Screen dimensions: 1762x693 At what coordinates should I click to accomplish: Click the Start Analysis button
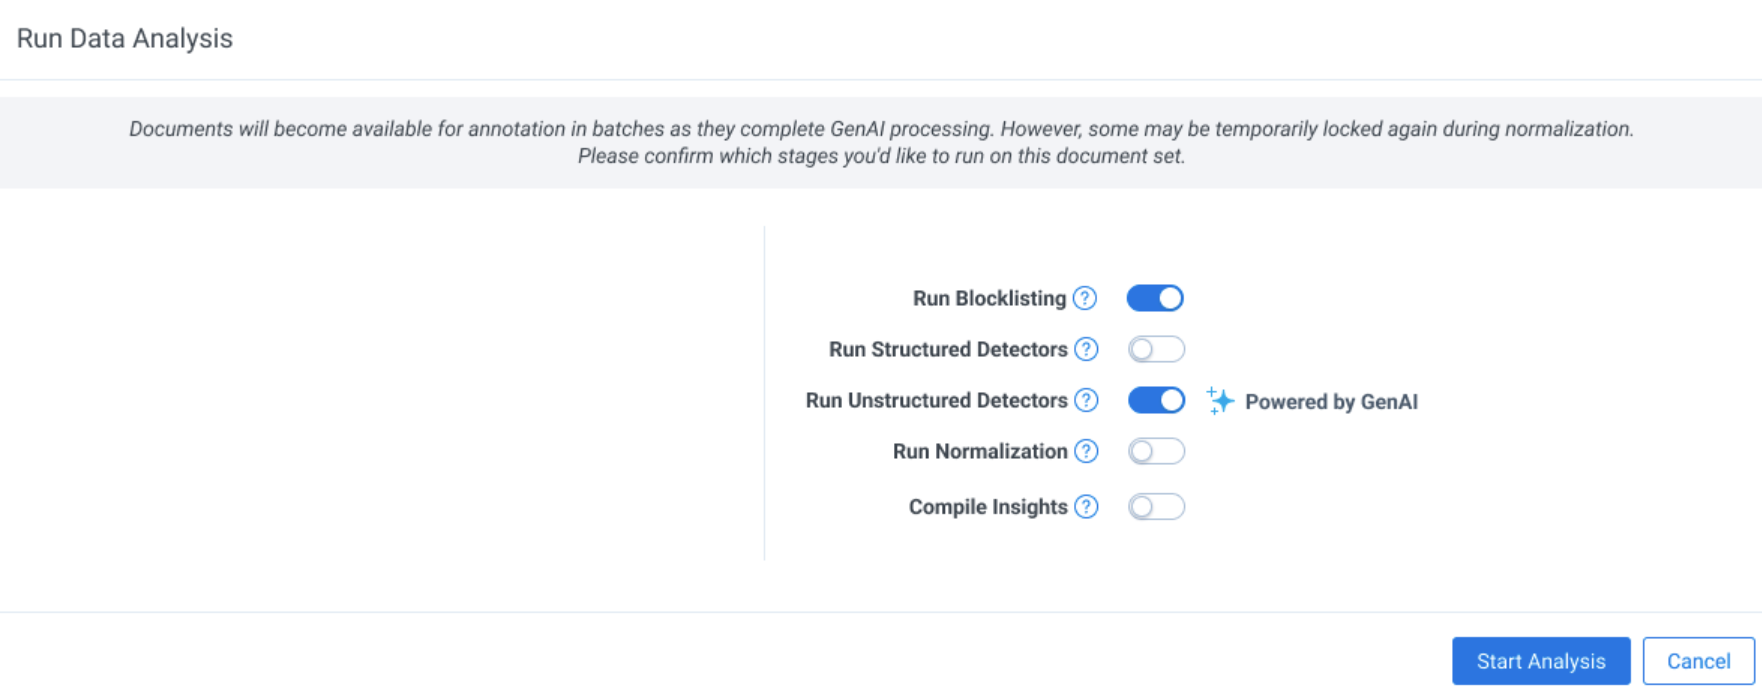coord(1540,661)
